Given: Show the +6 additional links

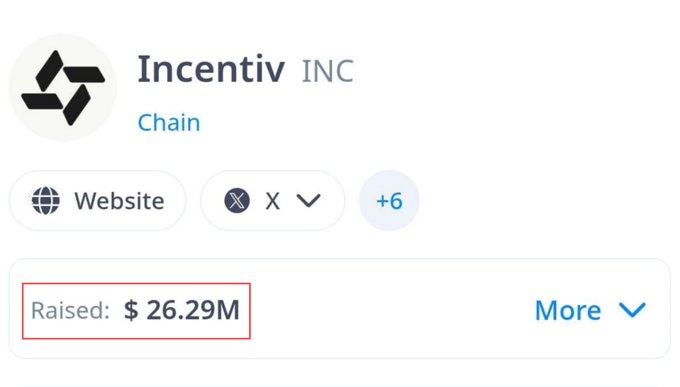Looking at the screenshot, I should [389, 200].
